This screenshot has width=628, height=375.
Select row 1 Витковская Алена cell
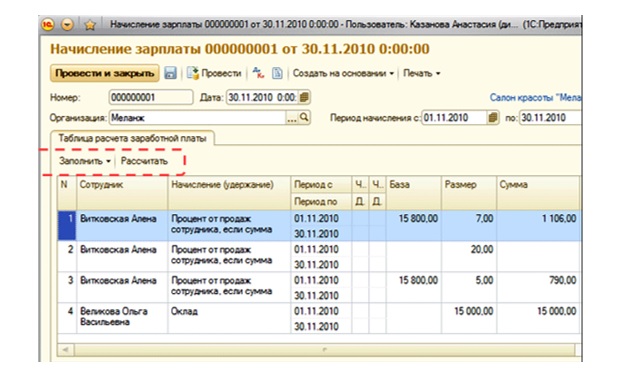(122, 225)
